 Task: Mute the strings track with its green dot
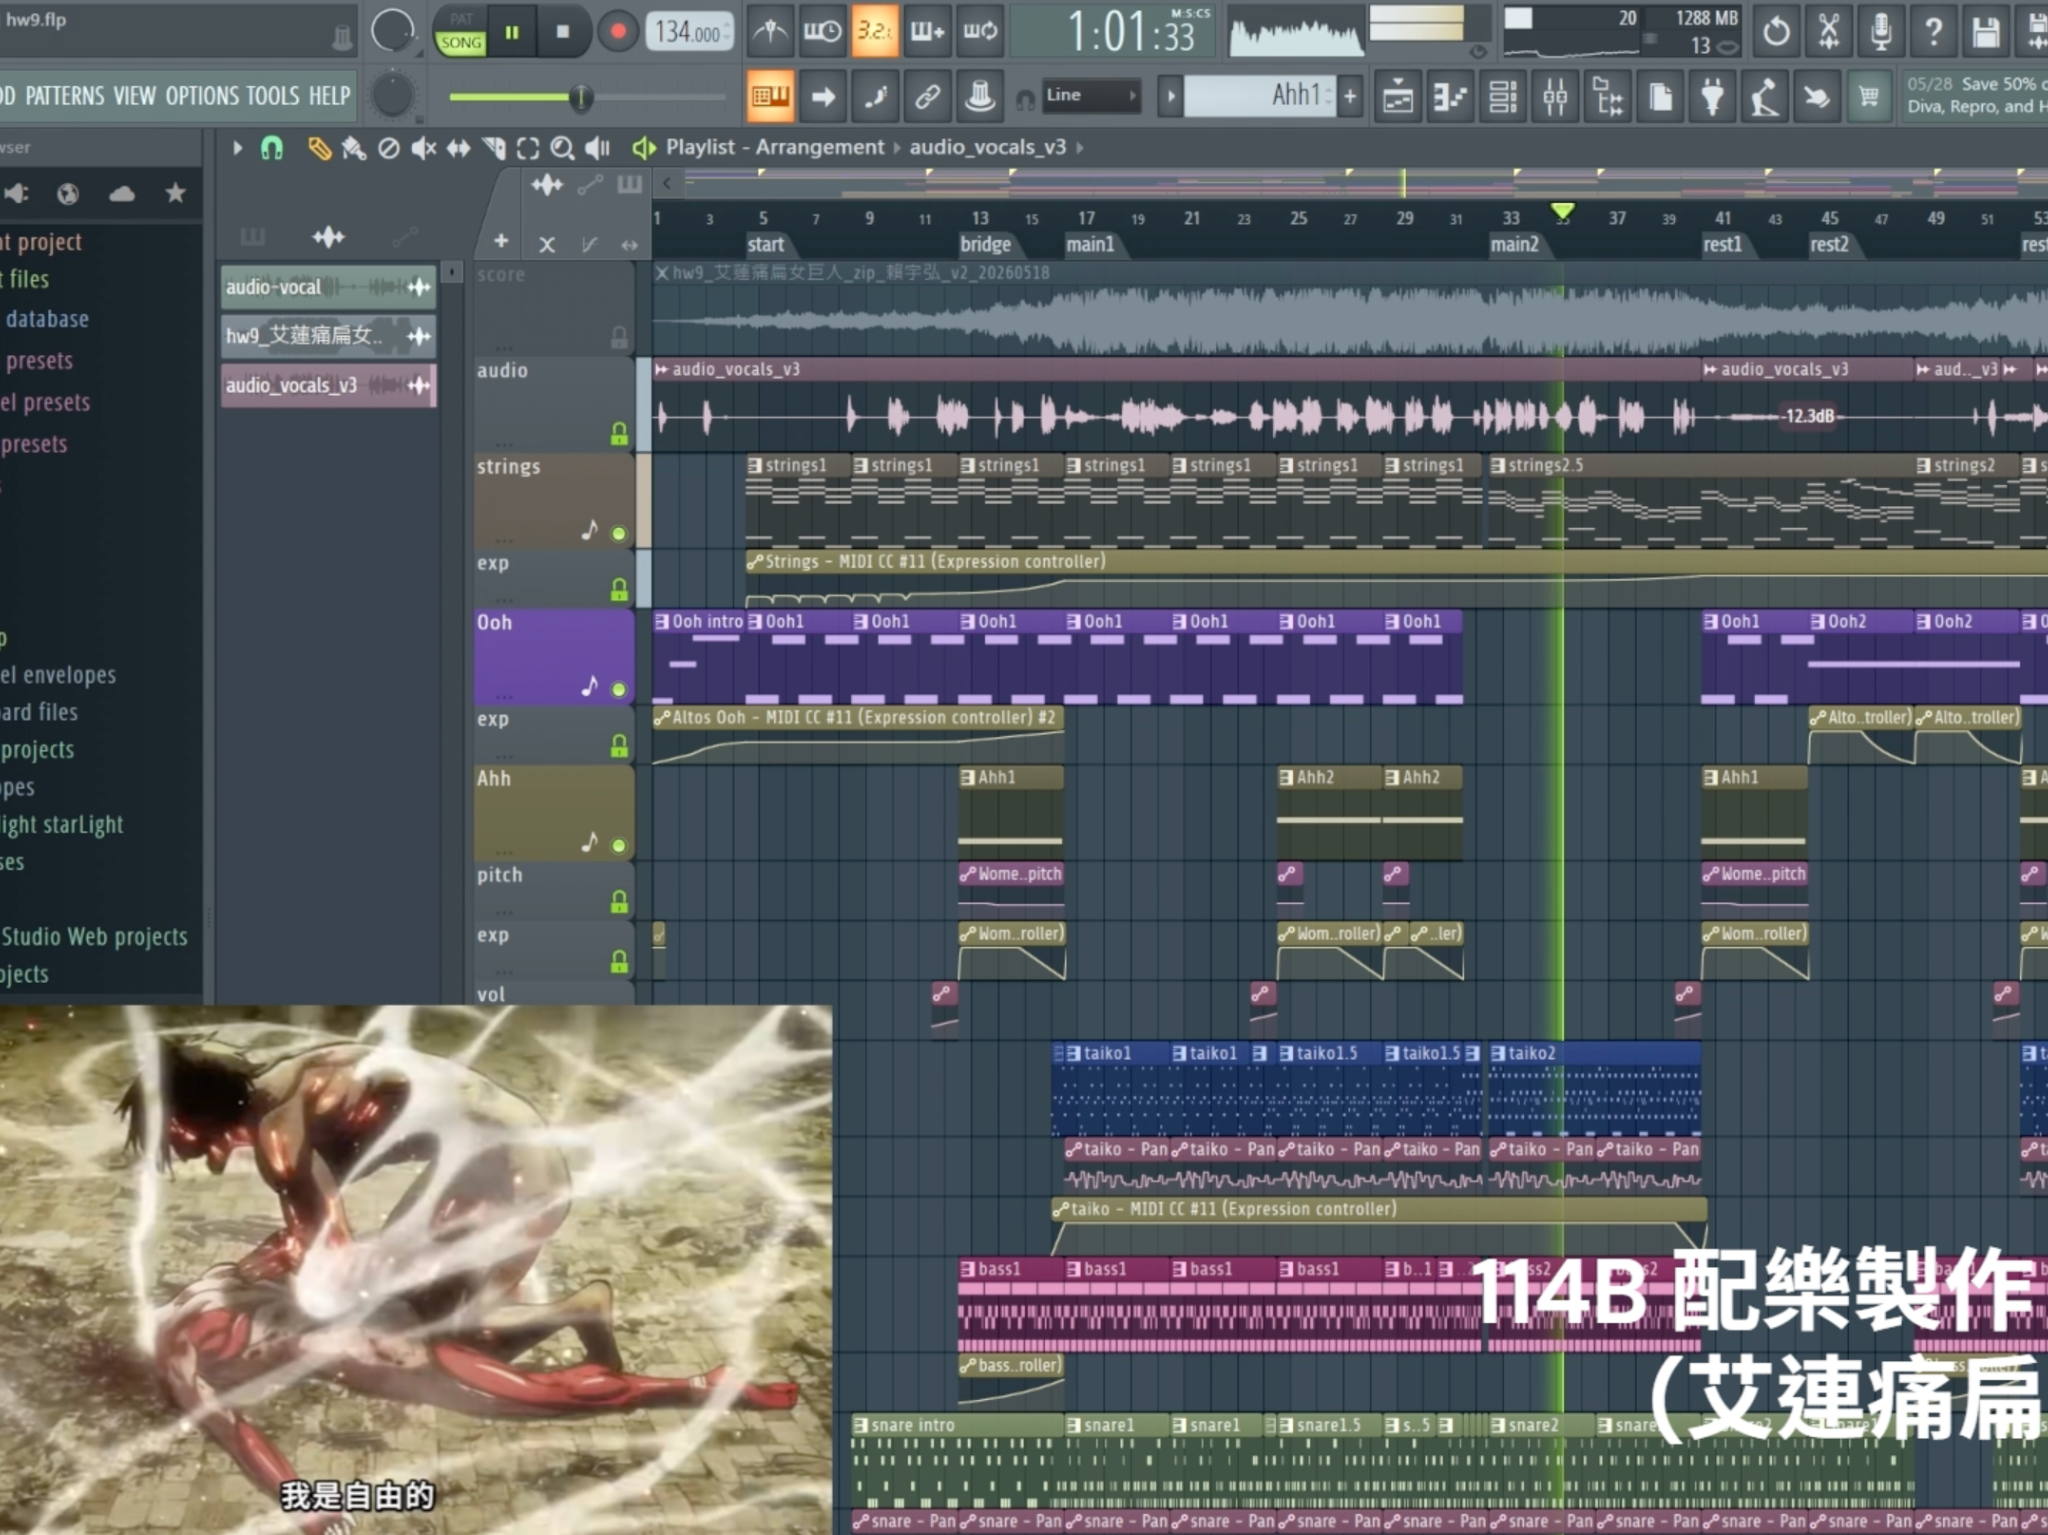tap(619, 533)
